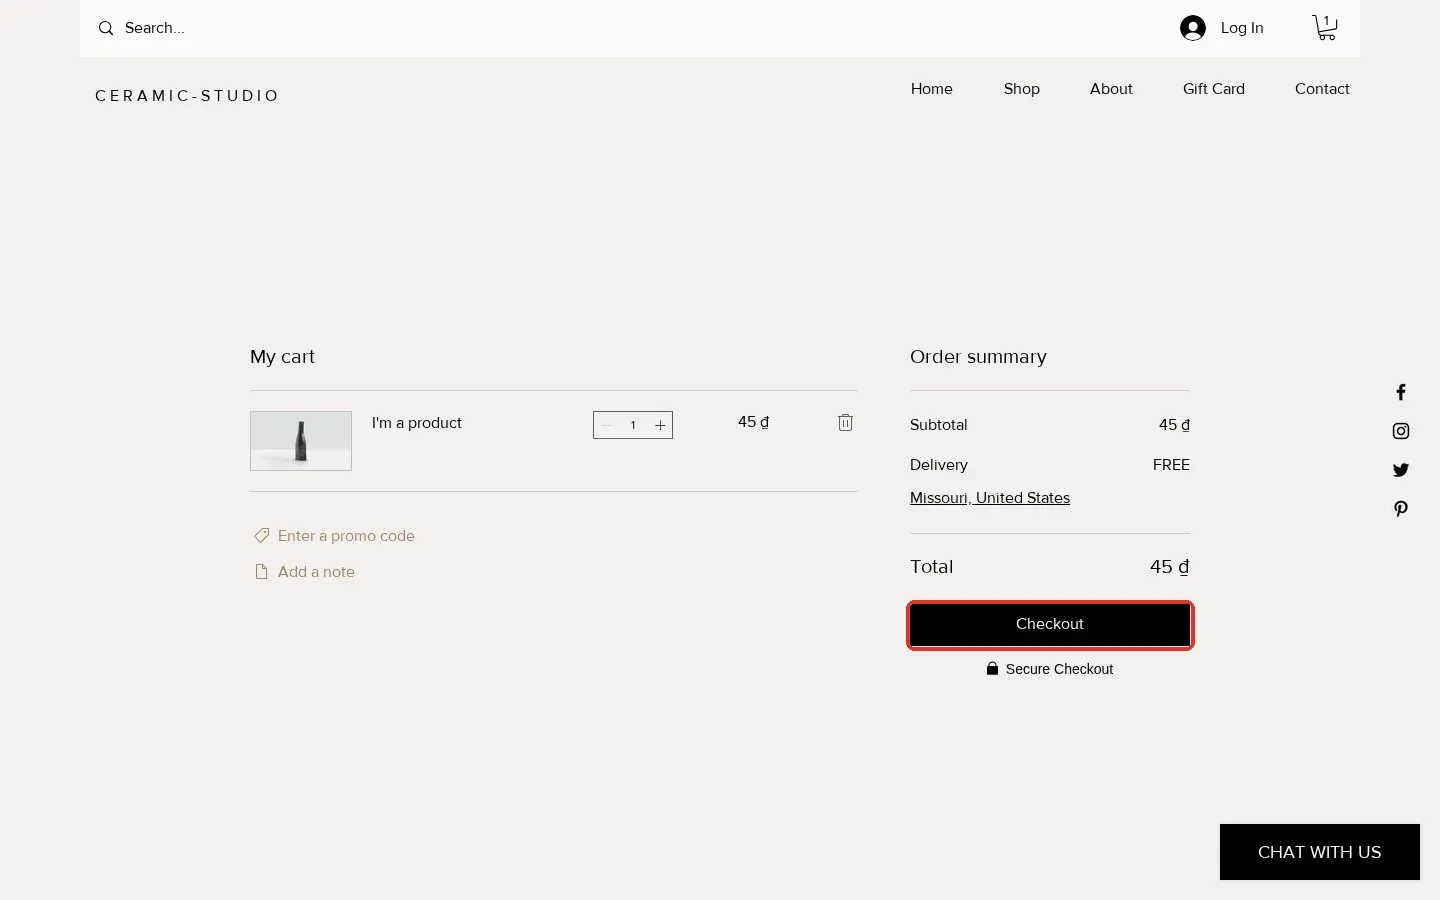1440x900 pixels.
Task: Open the shopping cart icon in header
Action: 1325,27
